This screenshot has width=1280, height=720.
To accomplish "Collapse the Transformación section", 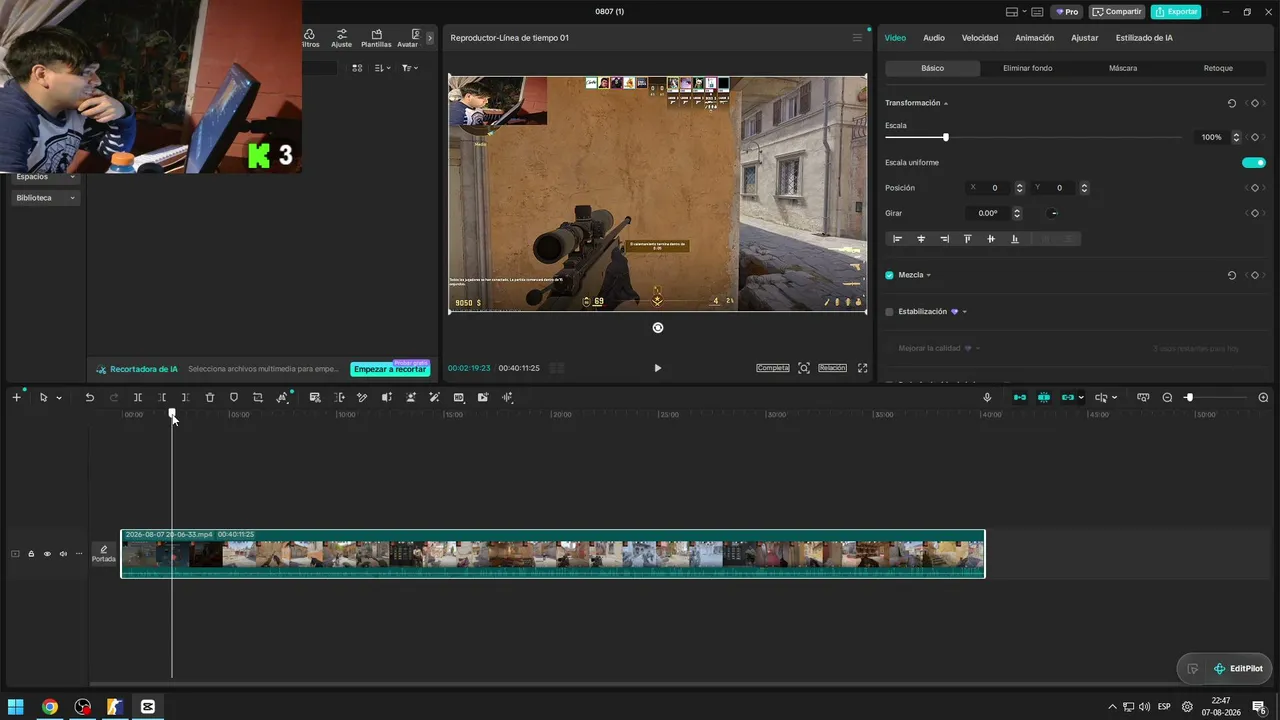I will tap(945, 104).
